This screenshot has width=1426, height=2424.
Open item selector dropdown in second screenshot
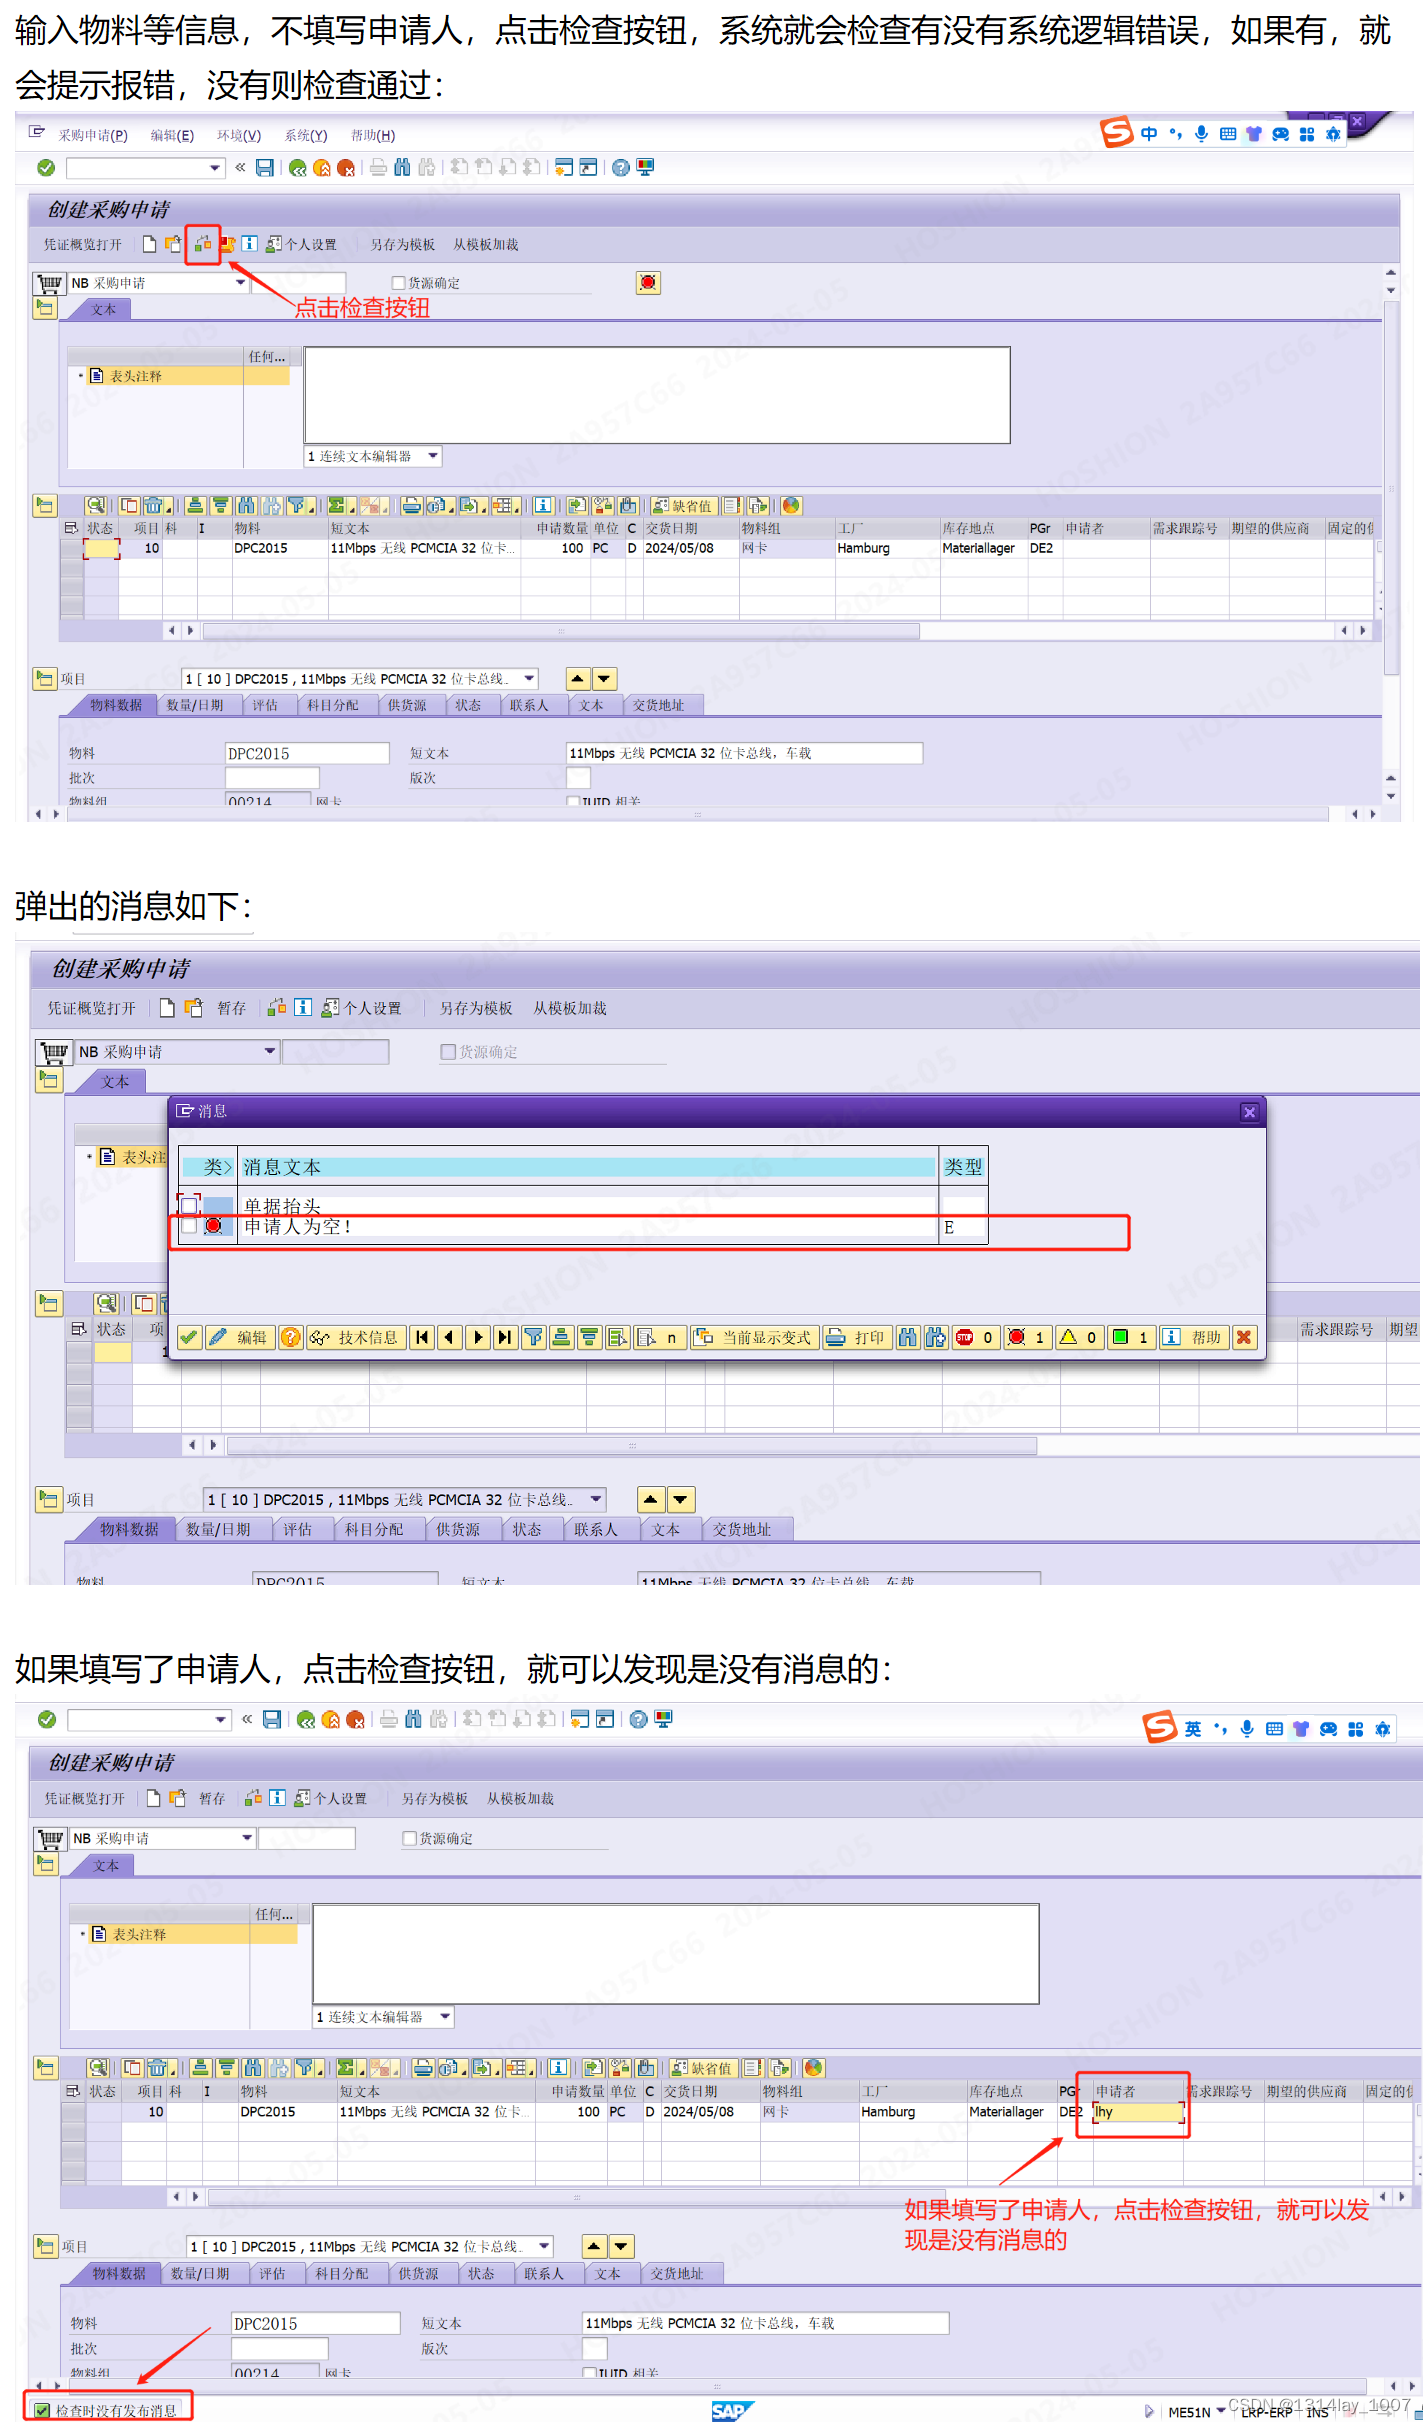[596, 1500]
